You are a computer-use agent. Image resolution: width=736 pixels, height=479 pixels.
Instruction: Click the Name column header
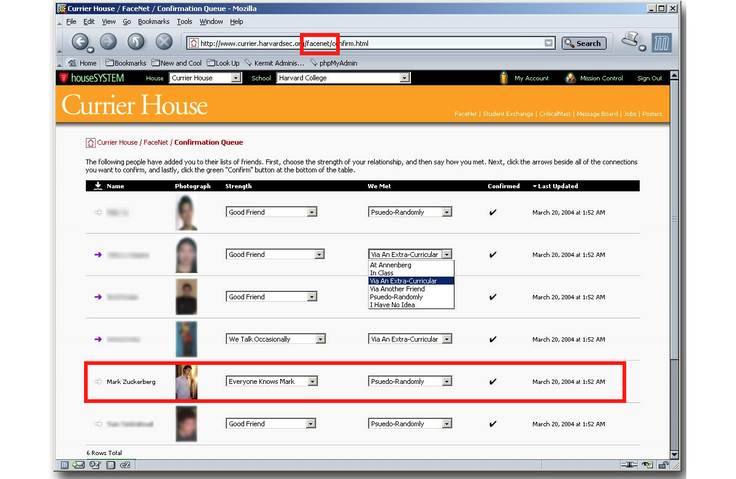[x=115, y=186]
